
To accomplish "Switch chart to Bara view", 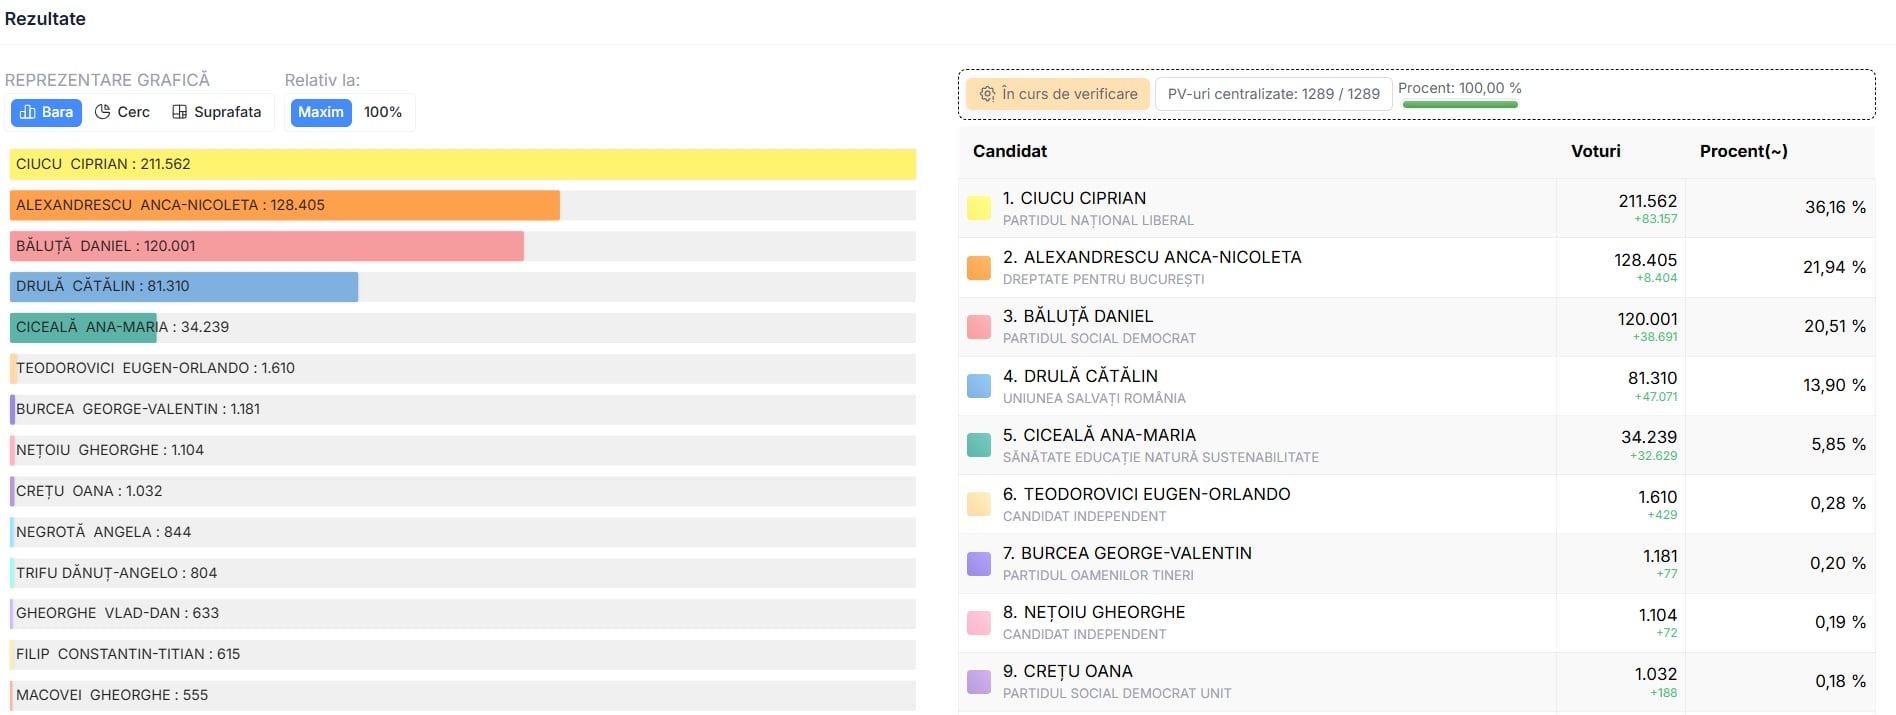I will tap(46, 112).
